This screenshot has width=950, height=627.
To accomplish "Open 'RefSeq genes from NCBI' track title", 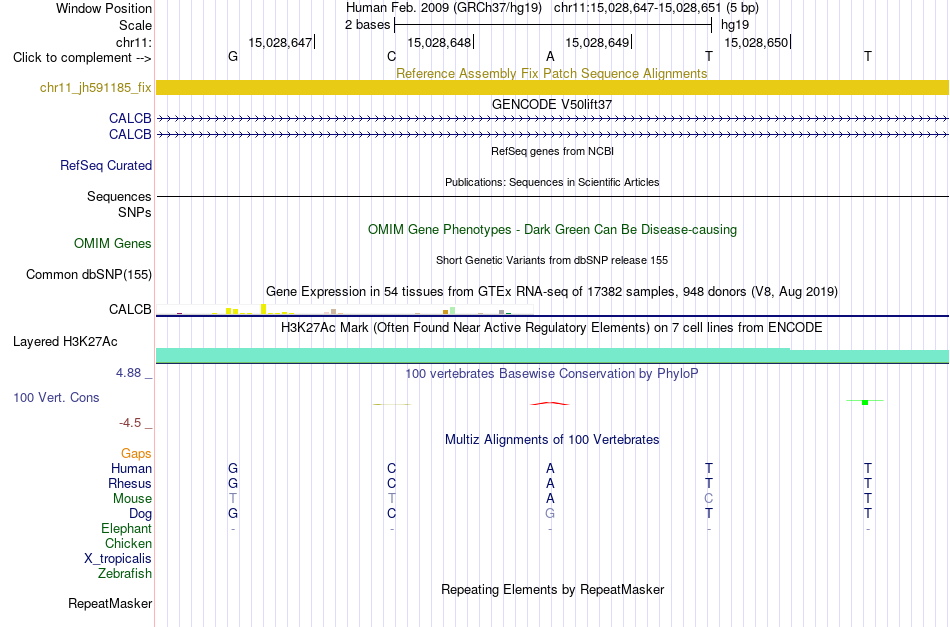I will click(552, 151).
